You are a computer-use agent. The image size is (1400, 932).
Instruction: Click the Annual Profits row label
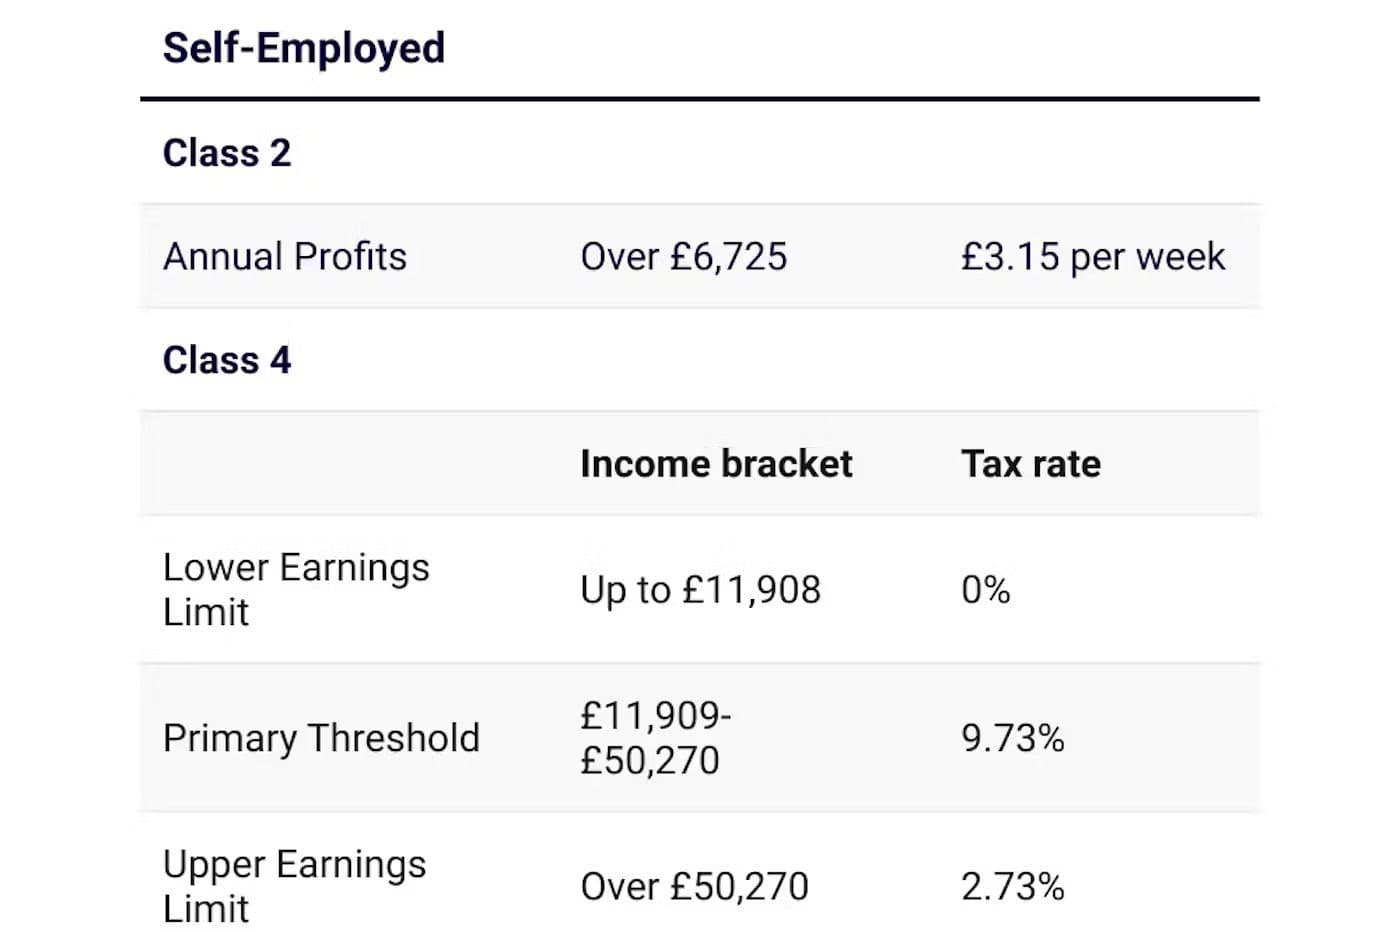285,257
